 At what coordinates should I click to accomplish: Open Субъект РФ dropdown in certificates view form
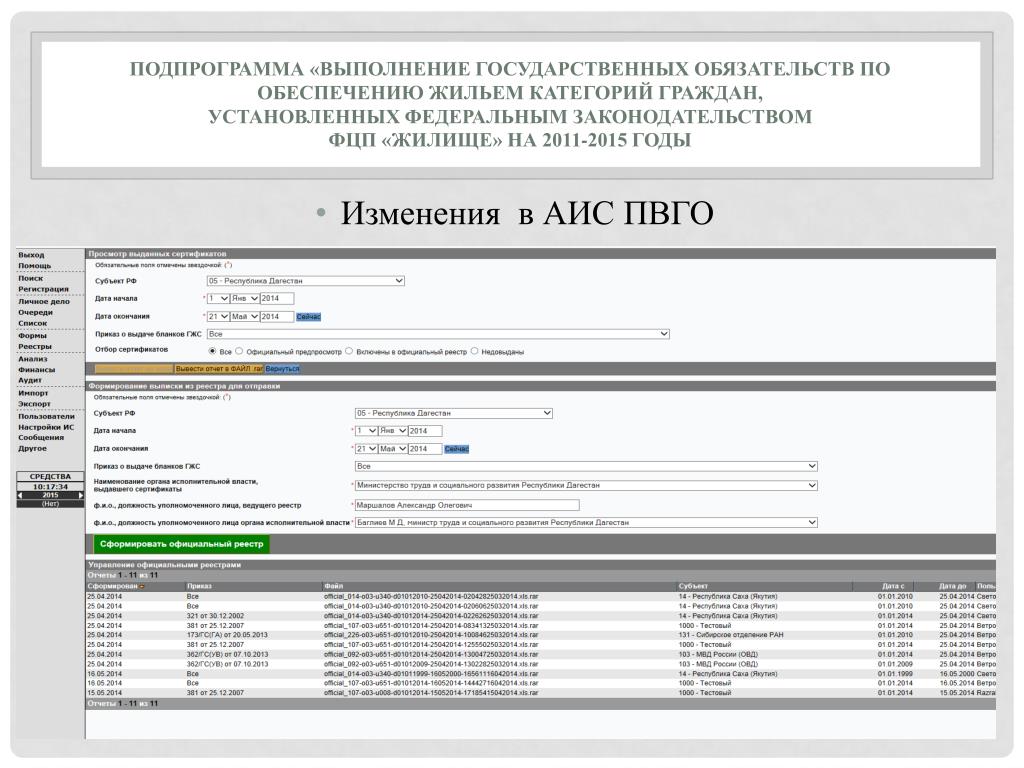pos(306,281)
